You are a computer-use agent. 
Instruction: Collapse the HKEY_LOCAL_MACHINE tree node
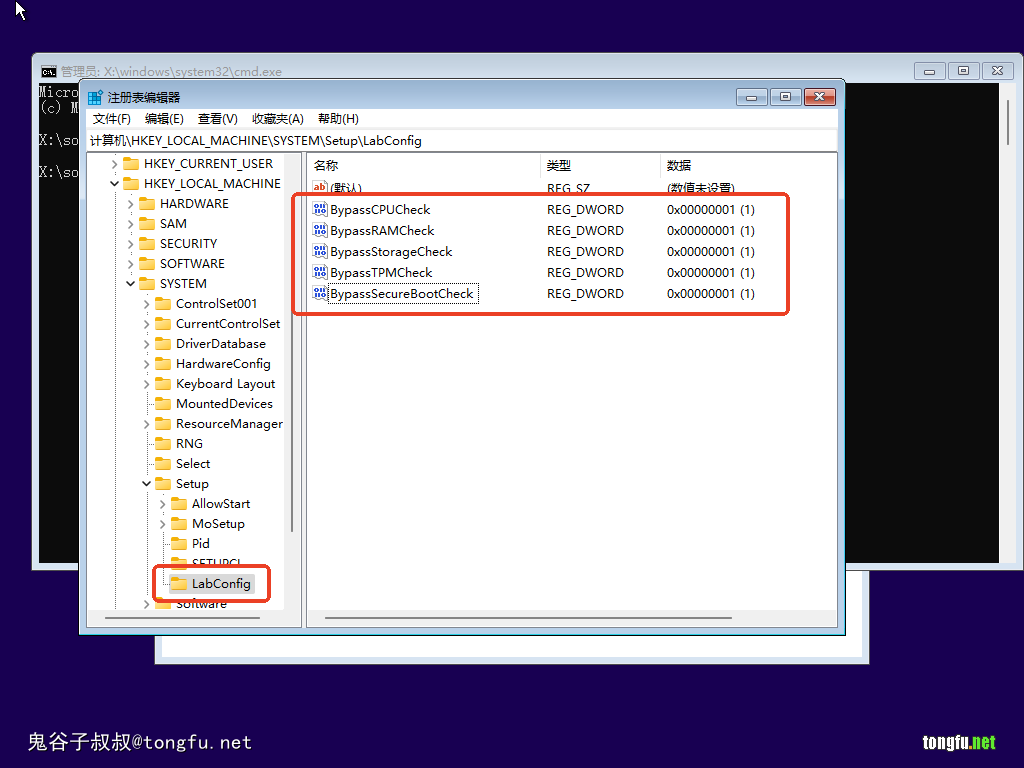click(114, 184)
